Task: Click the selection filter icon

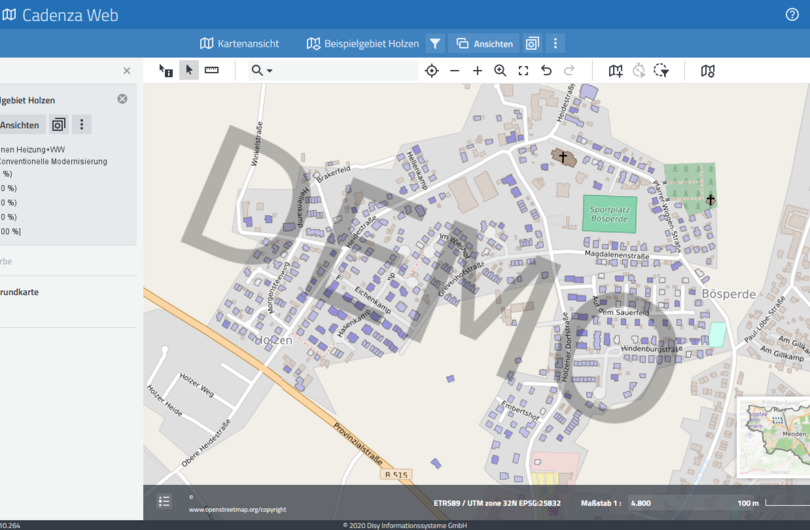Action: (661, 71)
